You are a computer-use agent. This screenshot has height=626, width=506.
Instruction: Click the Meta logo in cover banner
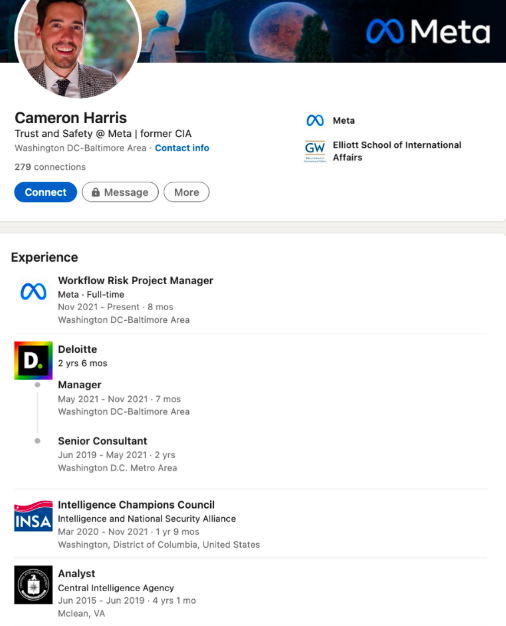[x=428, y=31]
